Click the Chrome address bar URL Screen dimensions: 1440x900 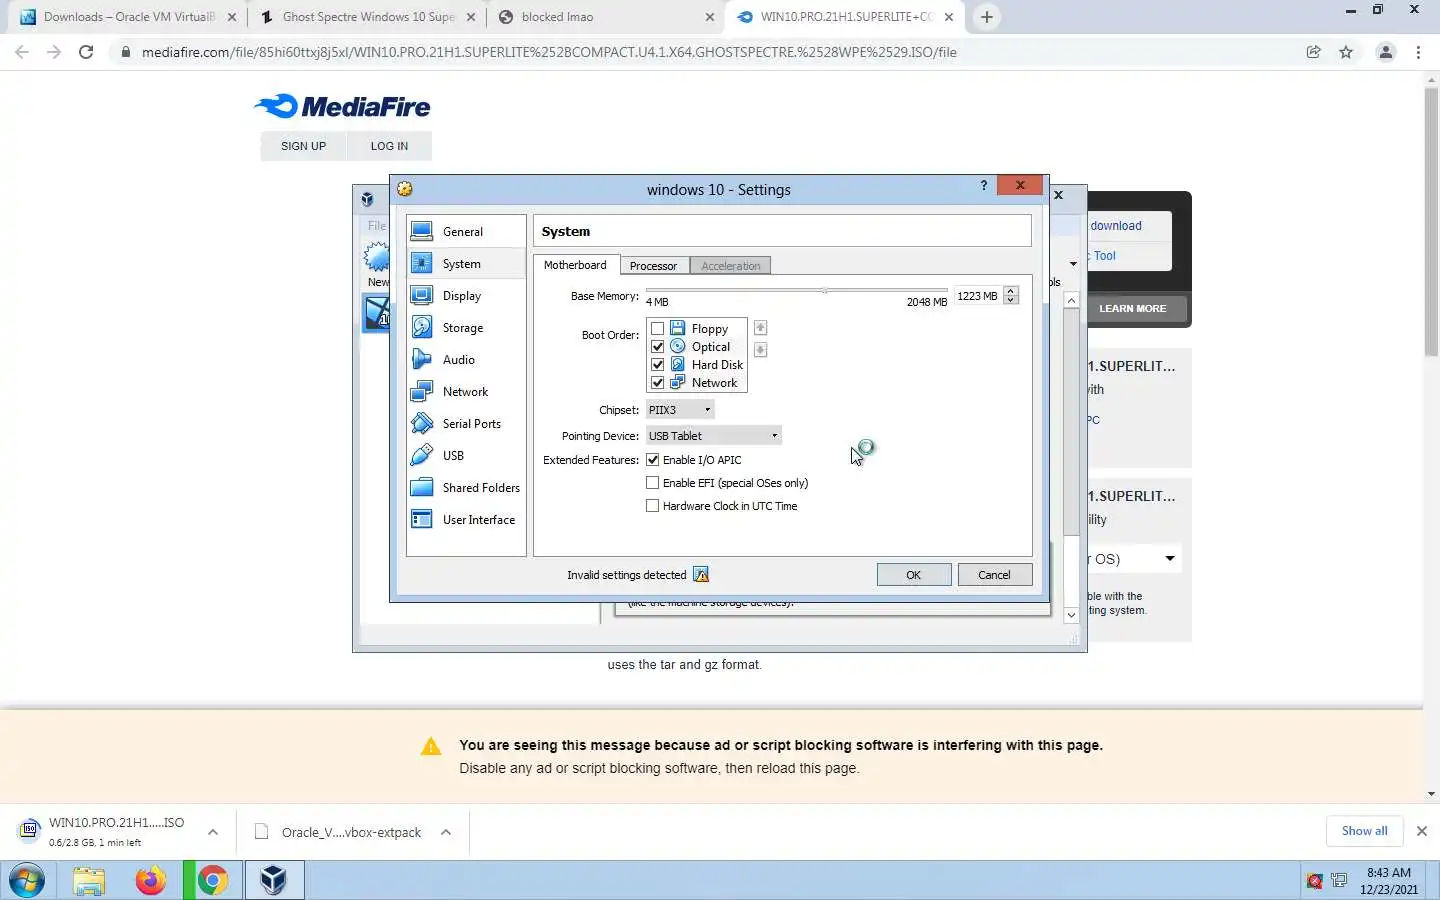pos(549,52)
